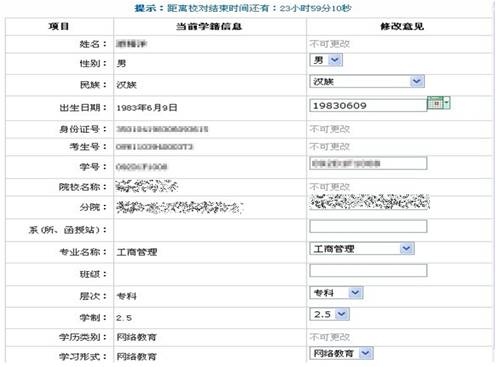Click the 院校名称： row label
The width and height of the screenshot is (496, 367).
[83, 187]
